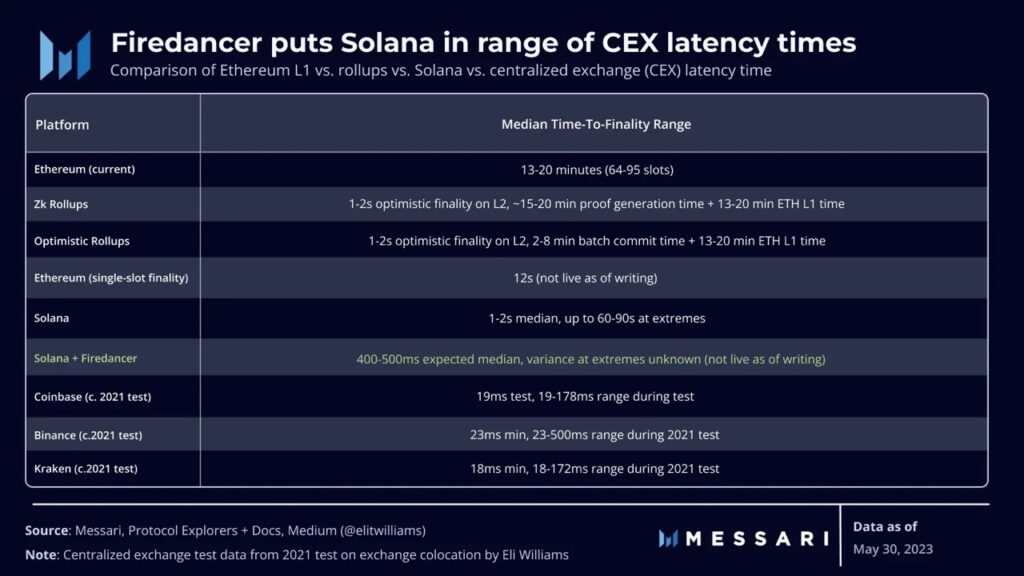This screenshot has width=1024, height=576.
Task: Select the May 30, 2023 date text
Action: (891, 549)
